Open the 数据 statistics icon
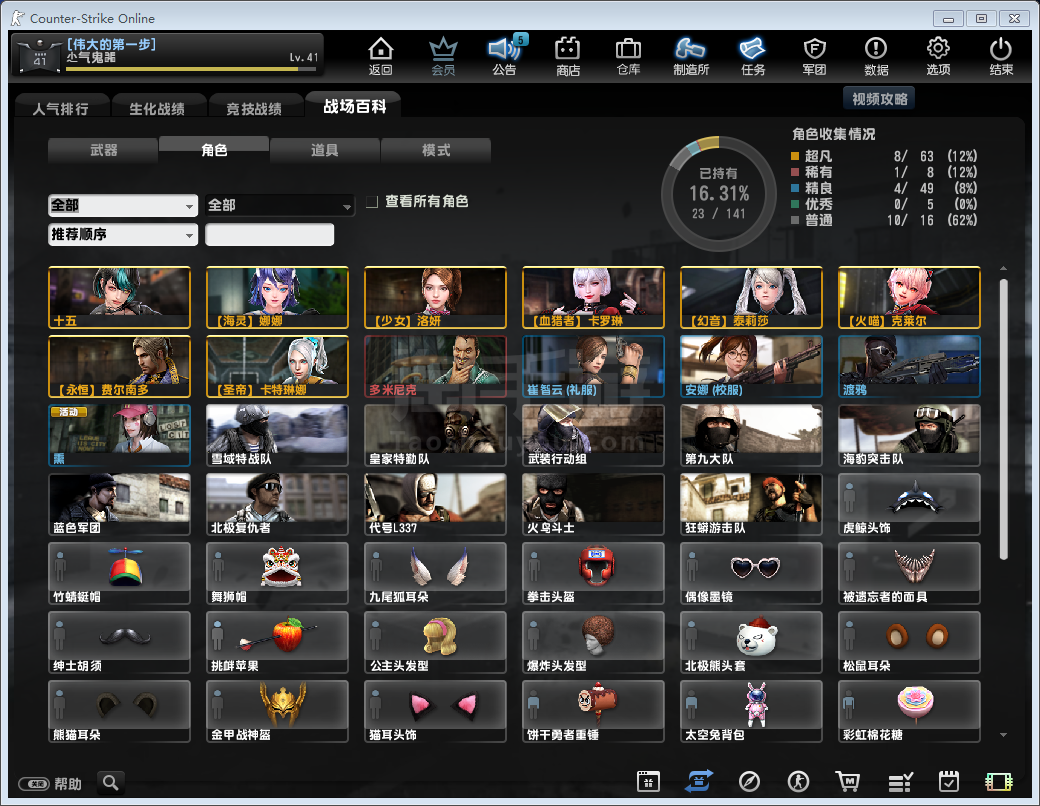Image resolution: width=1040 pixels, height=806 pixels. (x=876, y=56)
